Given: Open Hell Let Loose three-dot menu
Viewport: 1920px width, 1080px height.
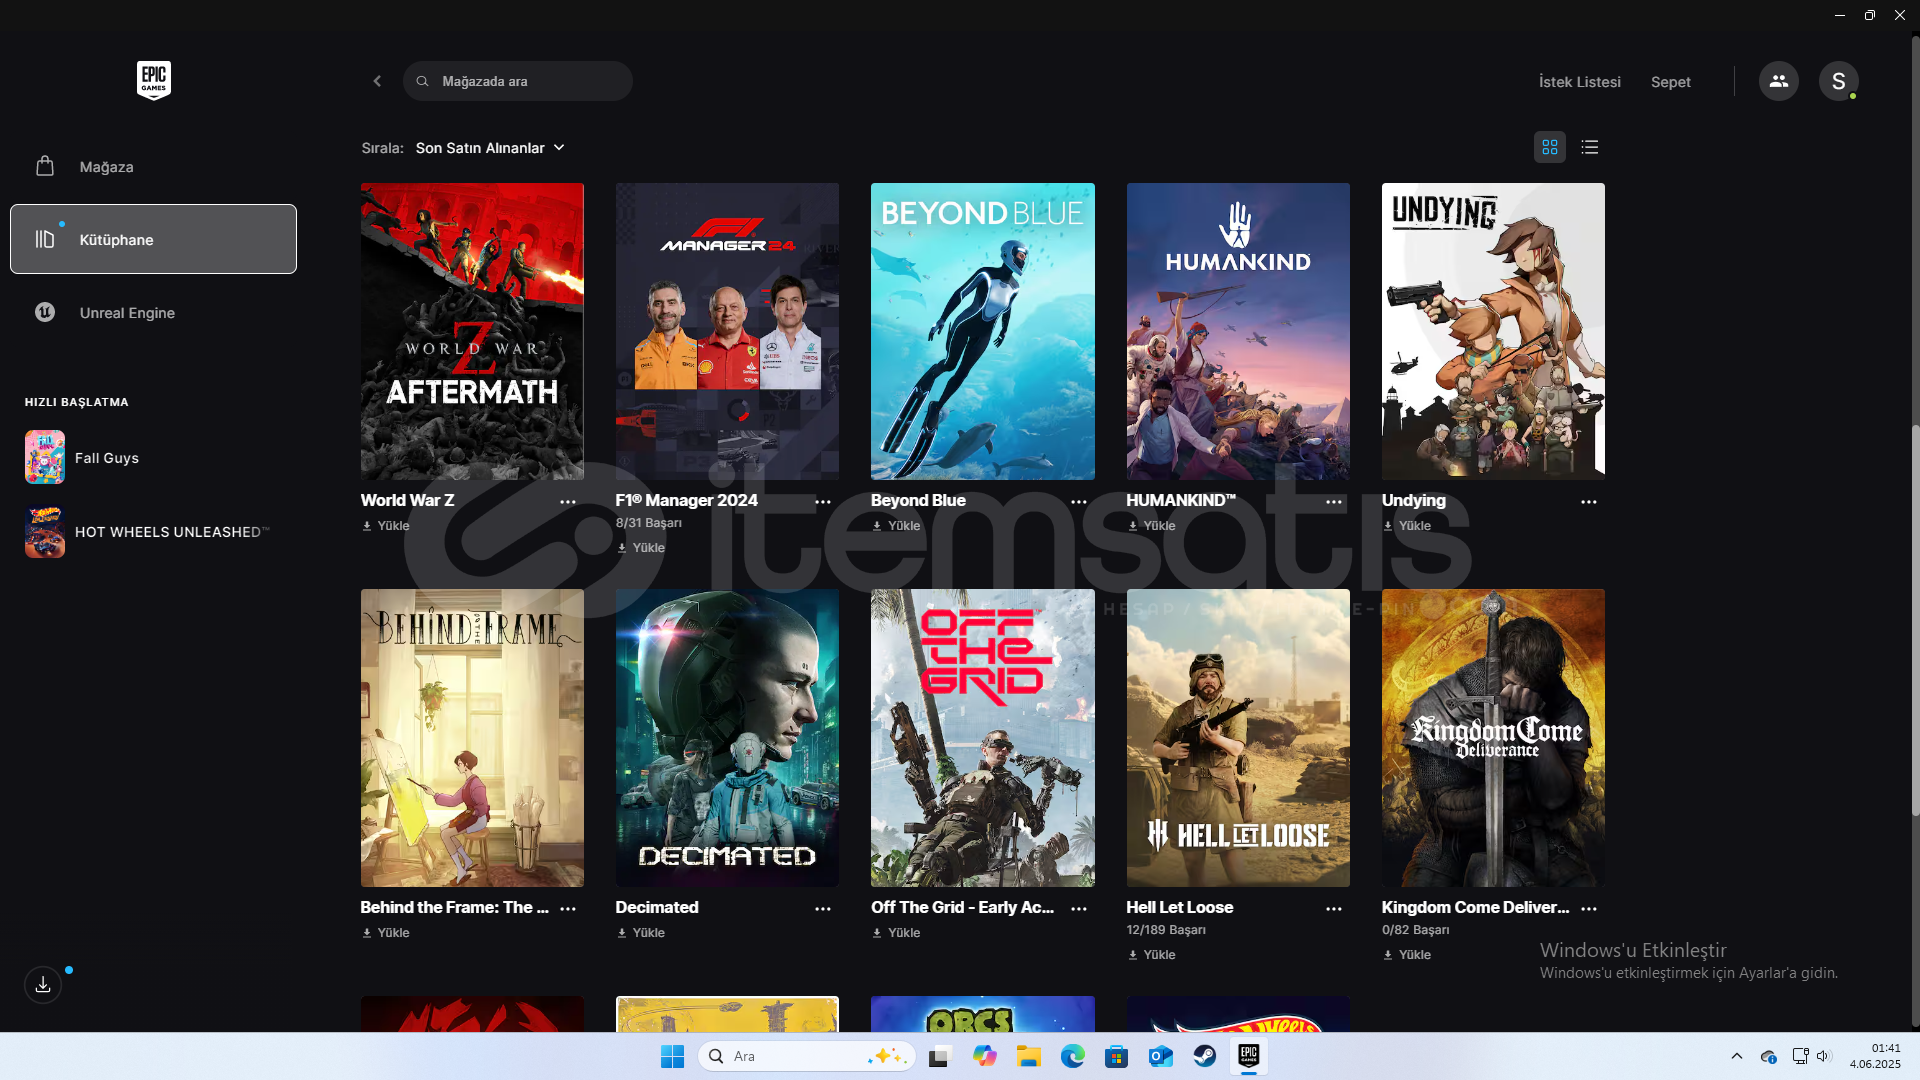Looking at the screenshot, I should (x=1333, y=909).
